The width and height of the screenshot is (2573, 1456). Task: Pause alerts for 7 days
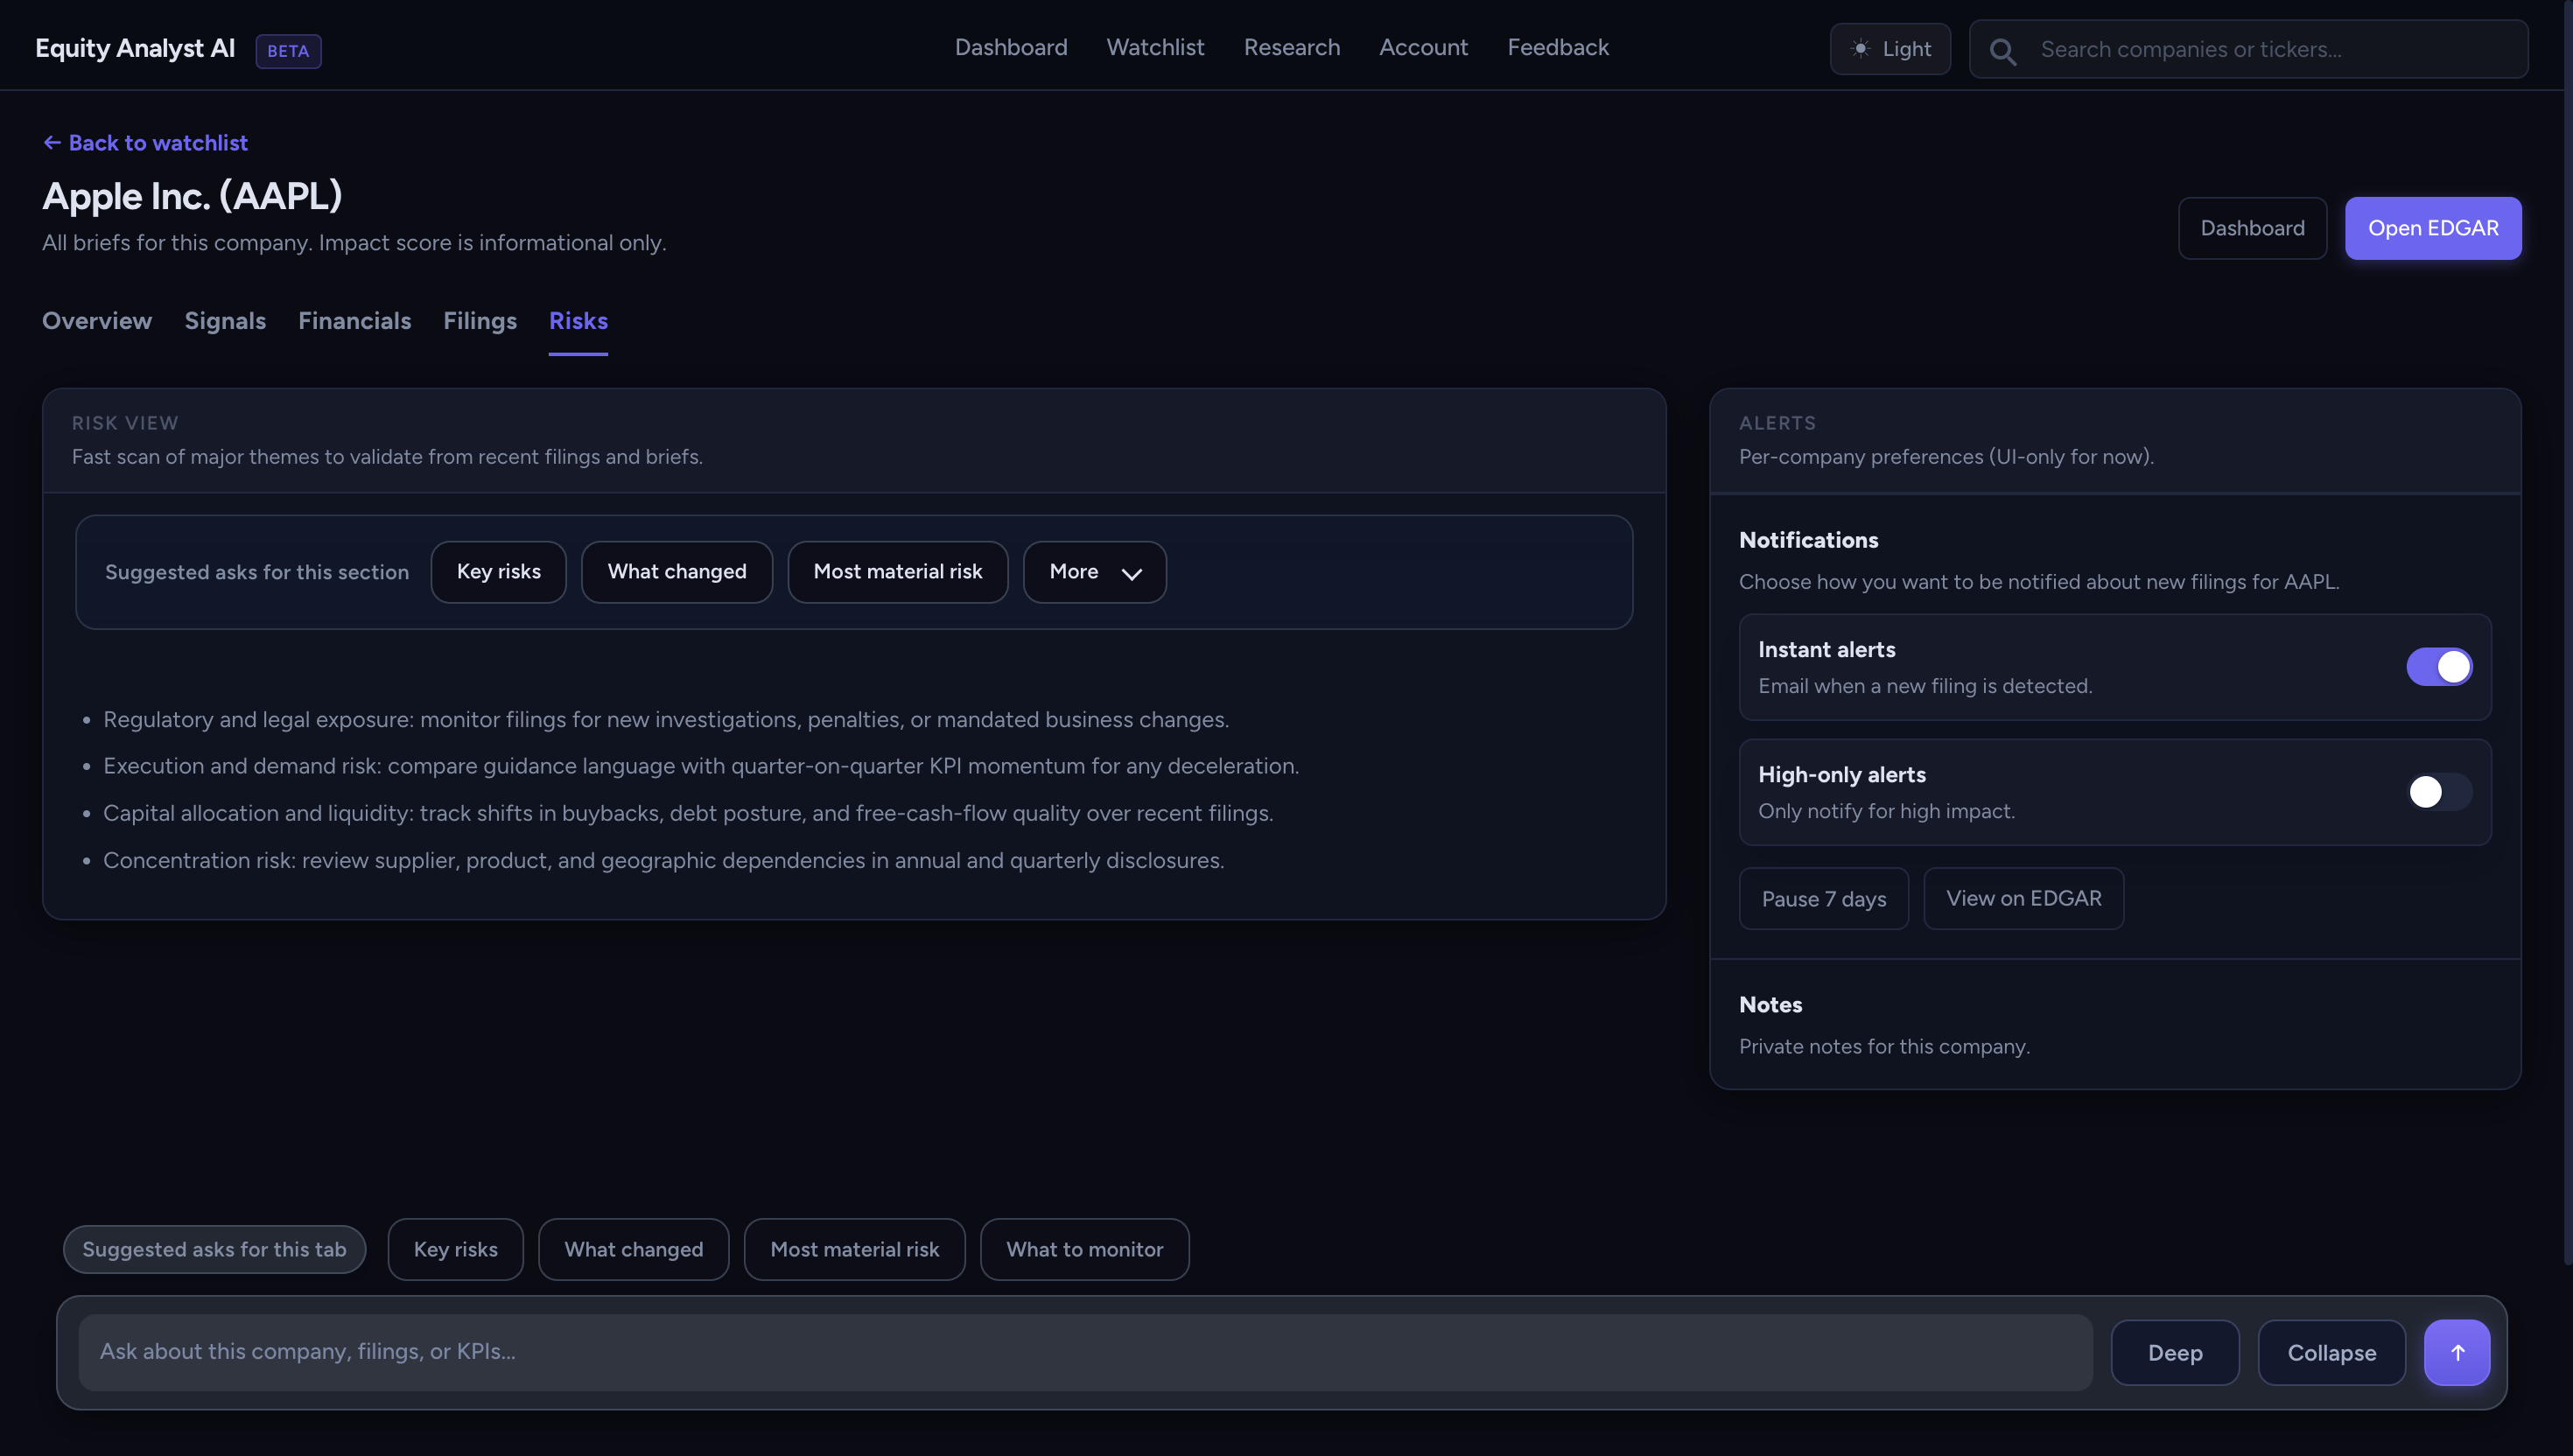pyautogui.click(x=1823, y=898)
